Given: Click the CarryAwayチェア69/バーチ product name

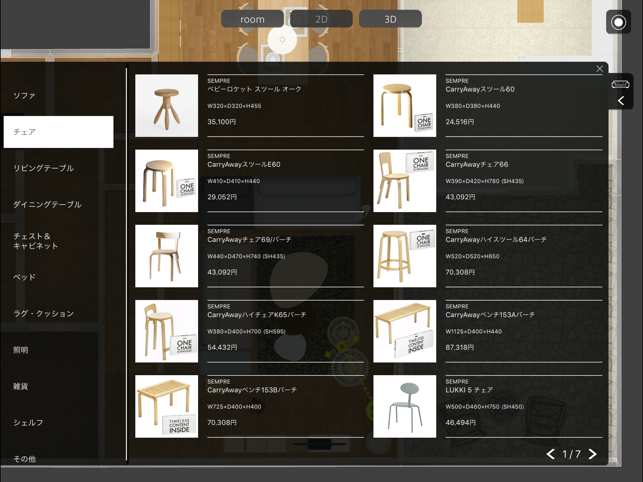Looking at the screenshot, I should pyautogui.click(x=249, y=240).
